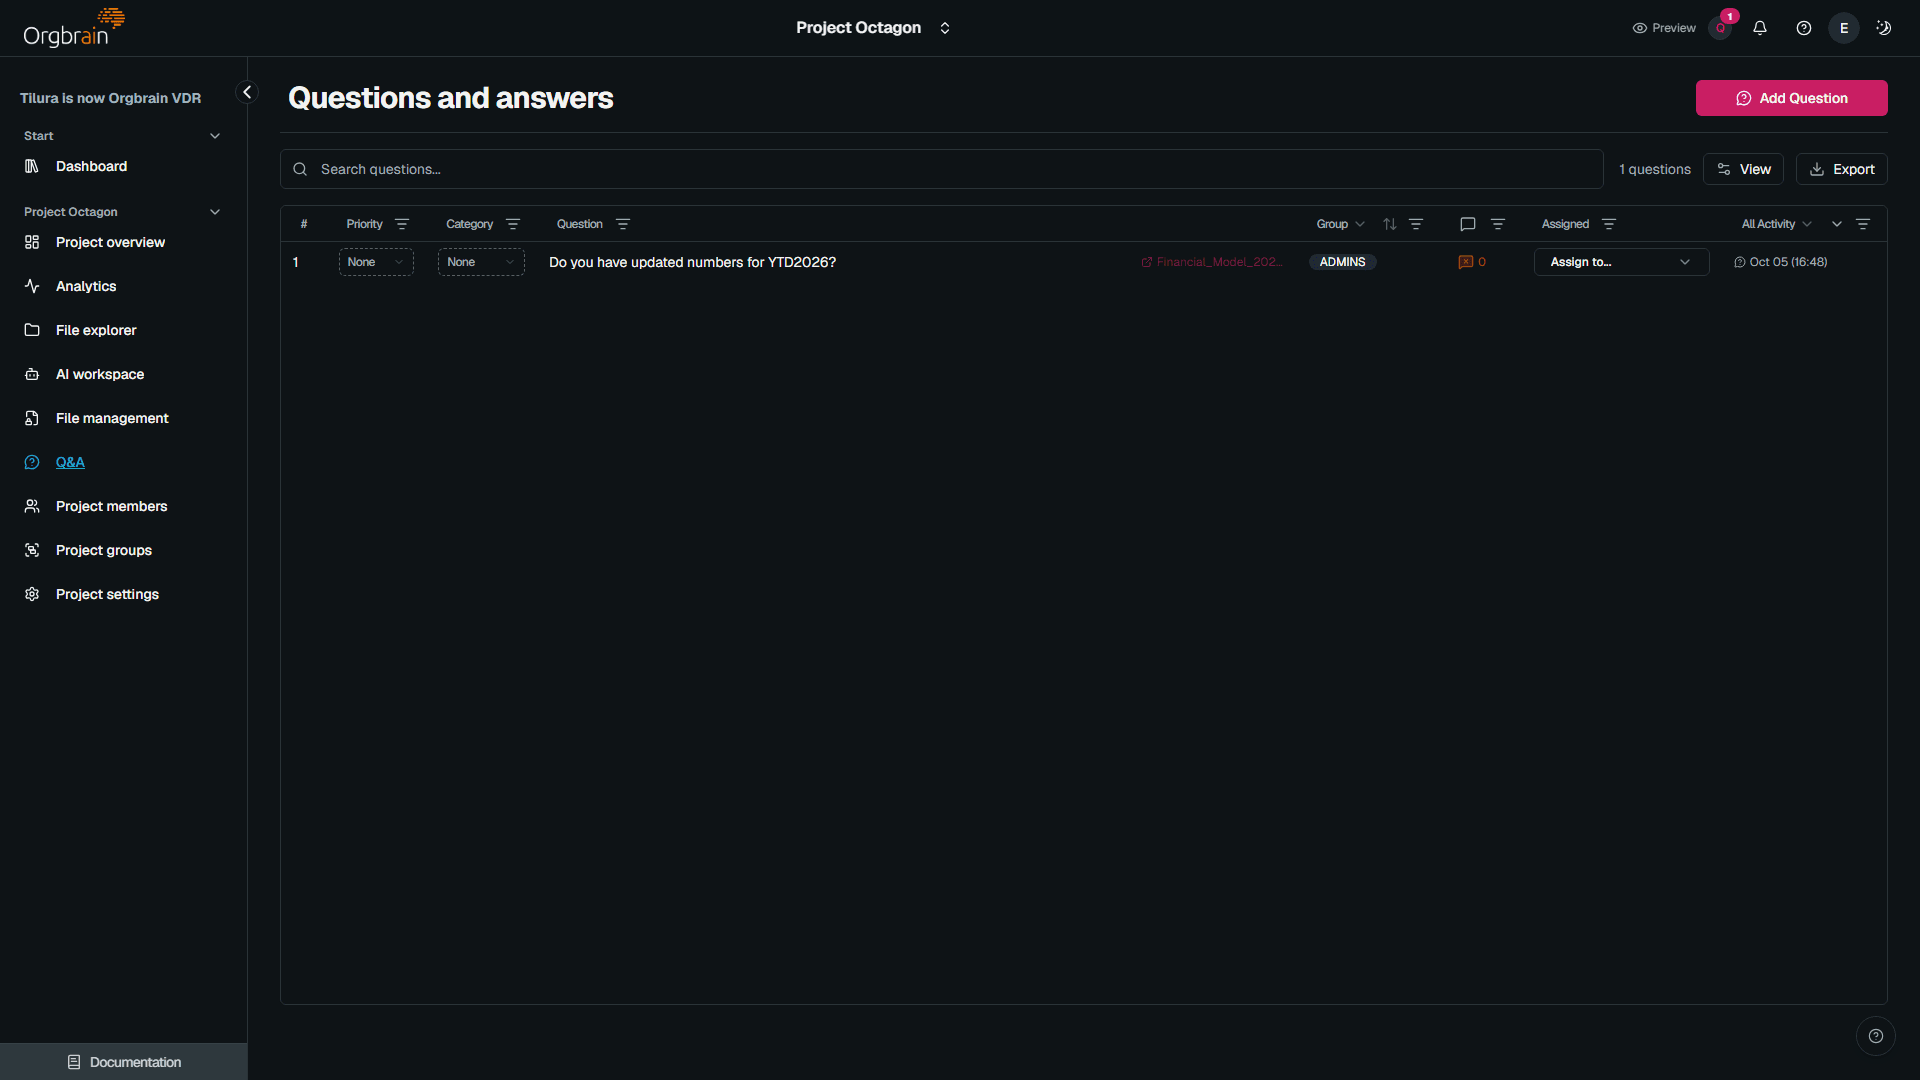Screen dimensions: 1920x1080
Task: Open the activity column filter icon
Action: click(1863, 224)
